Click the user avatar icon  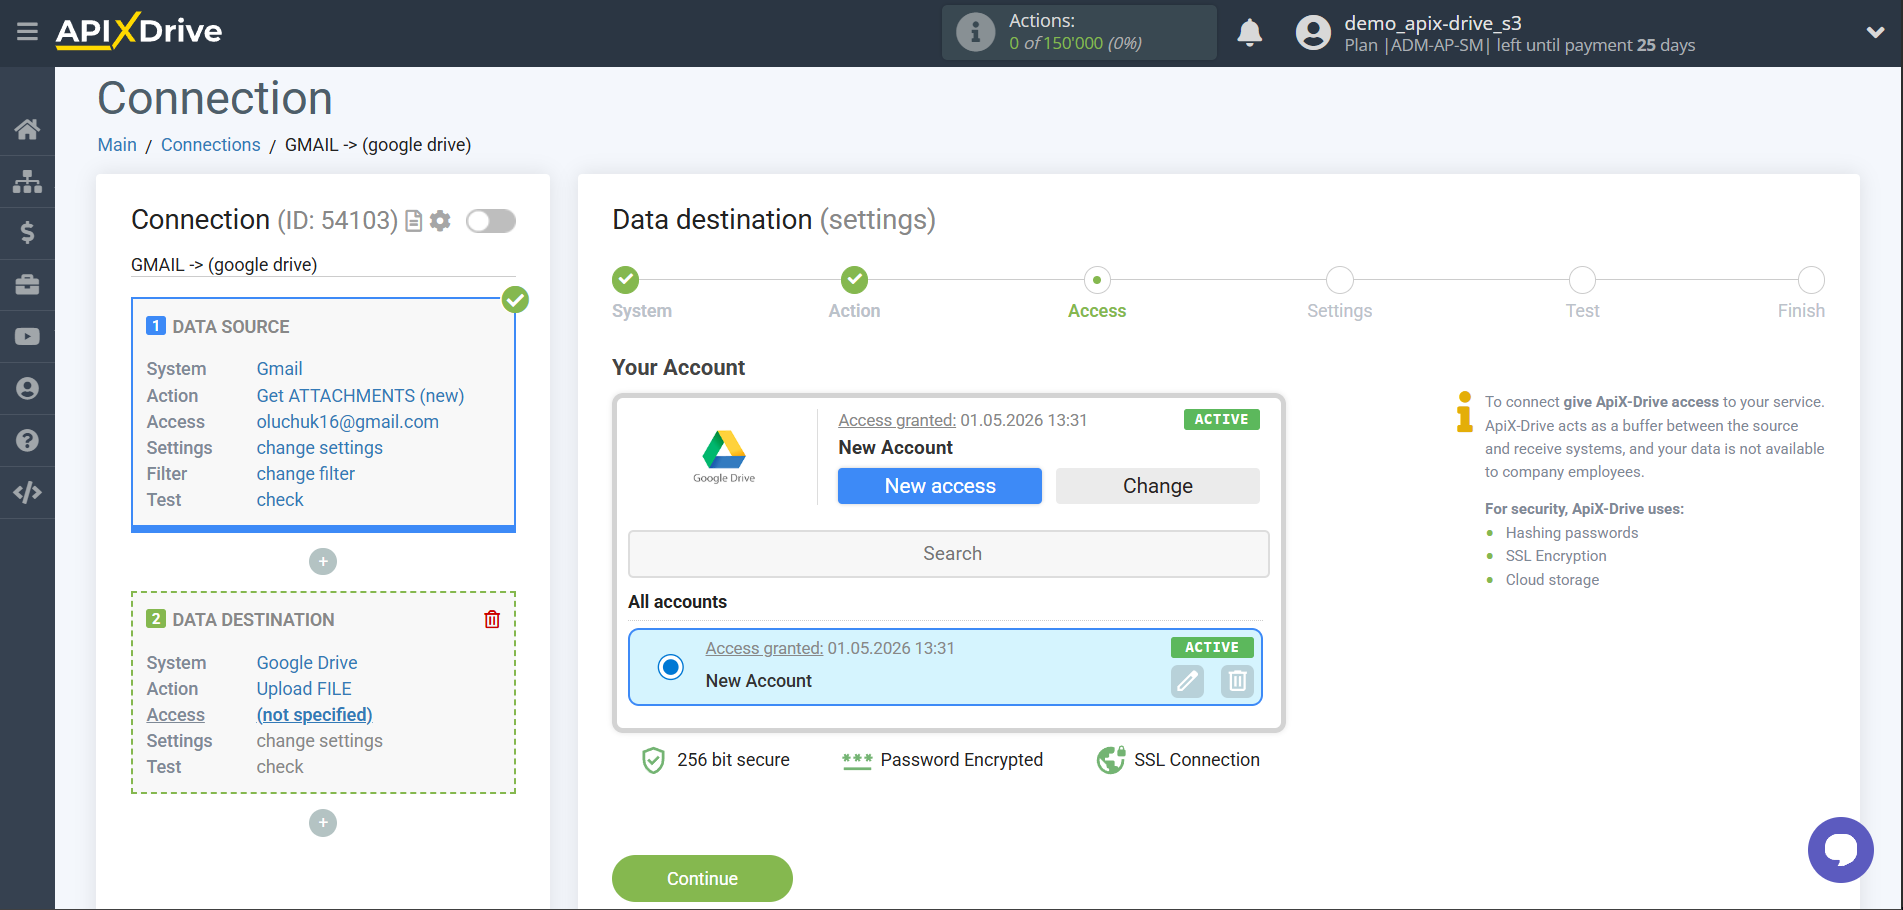1313,33
